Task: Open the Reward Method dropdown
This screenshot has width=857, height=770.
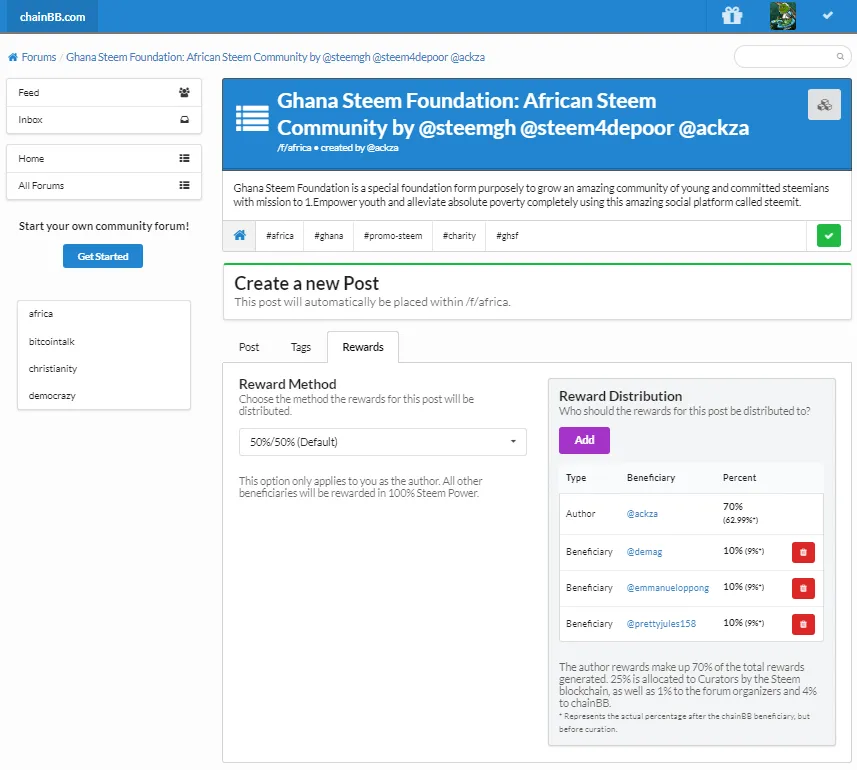Action: (x=383, y=442)
